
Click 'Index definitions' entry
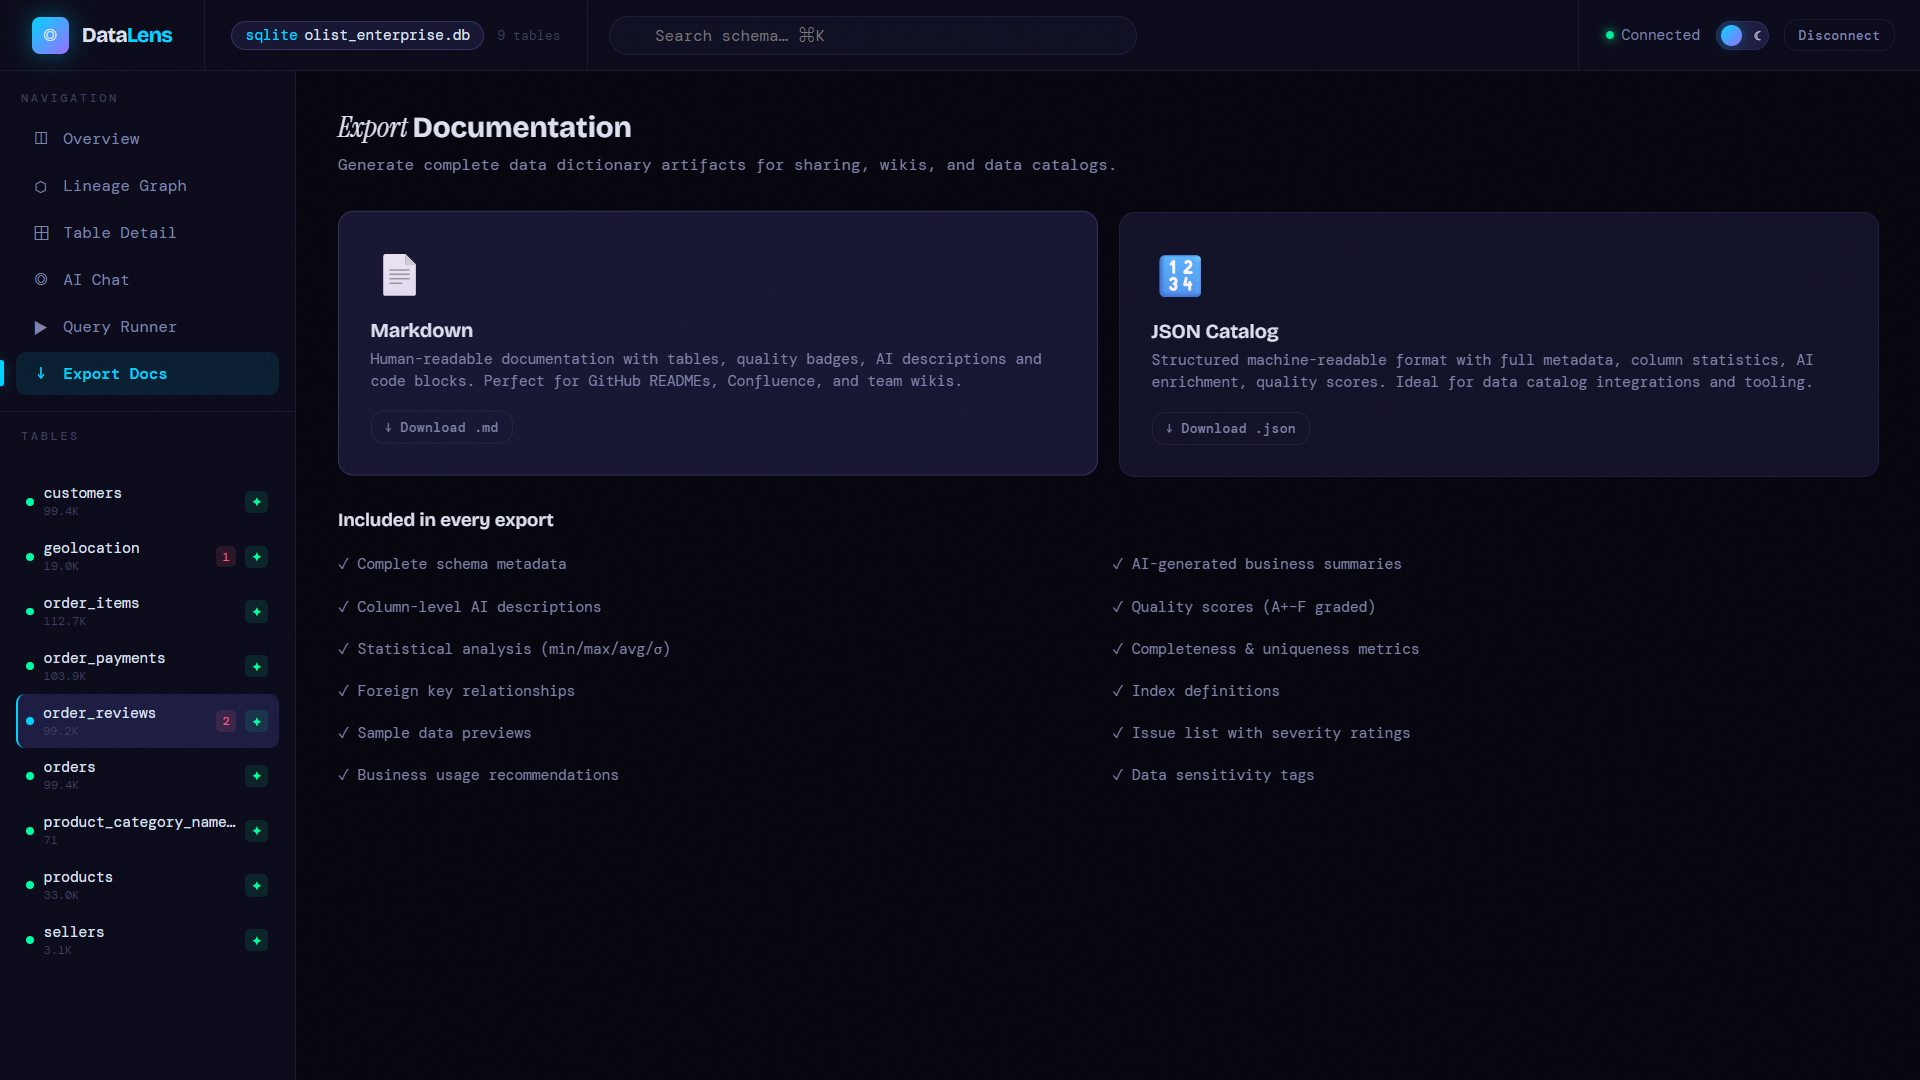1196,691
